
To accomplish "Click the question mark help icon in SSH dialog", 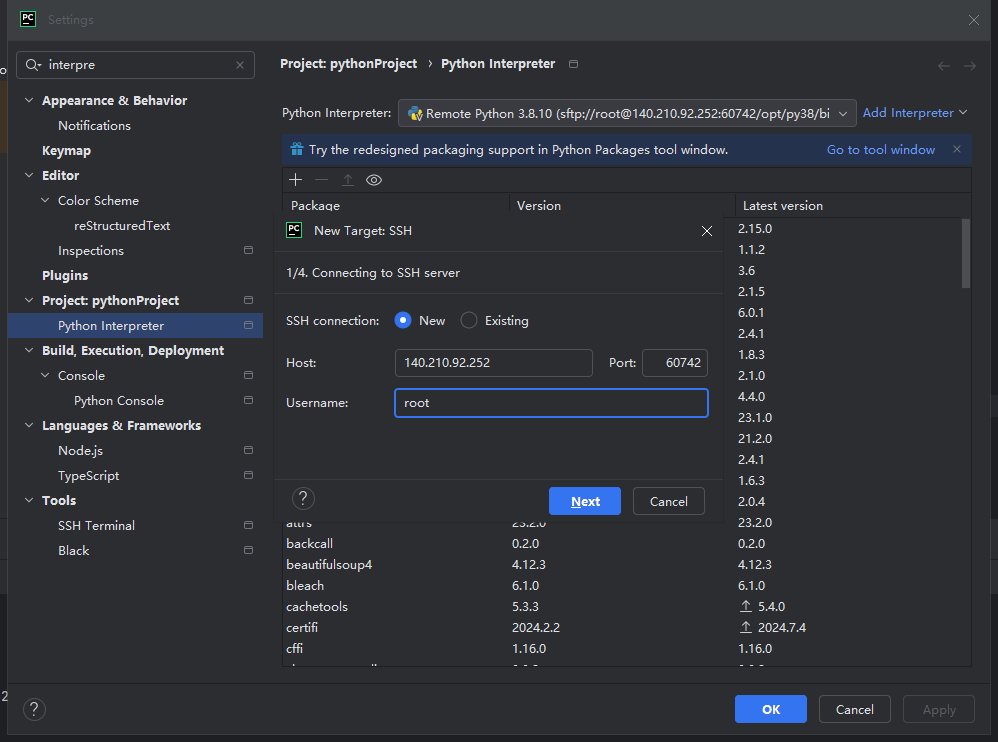I will pyautogui.click(x=303, y=498).
